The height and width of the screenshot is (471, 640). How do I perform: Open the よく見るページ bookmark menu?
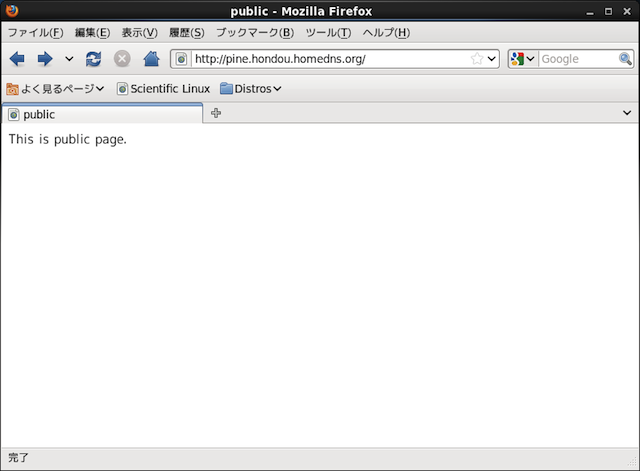click(55, 88)
